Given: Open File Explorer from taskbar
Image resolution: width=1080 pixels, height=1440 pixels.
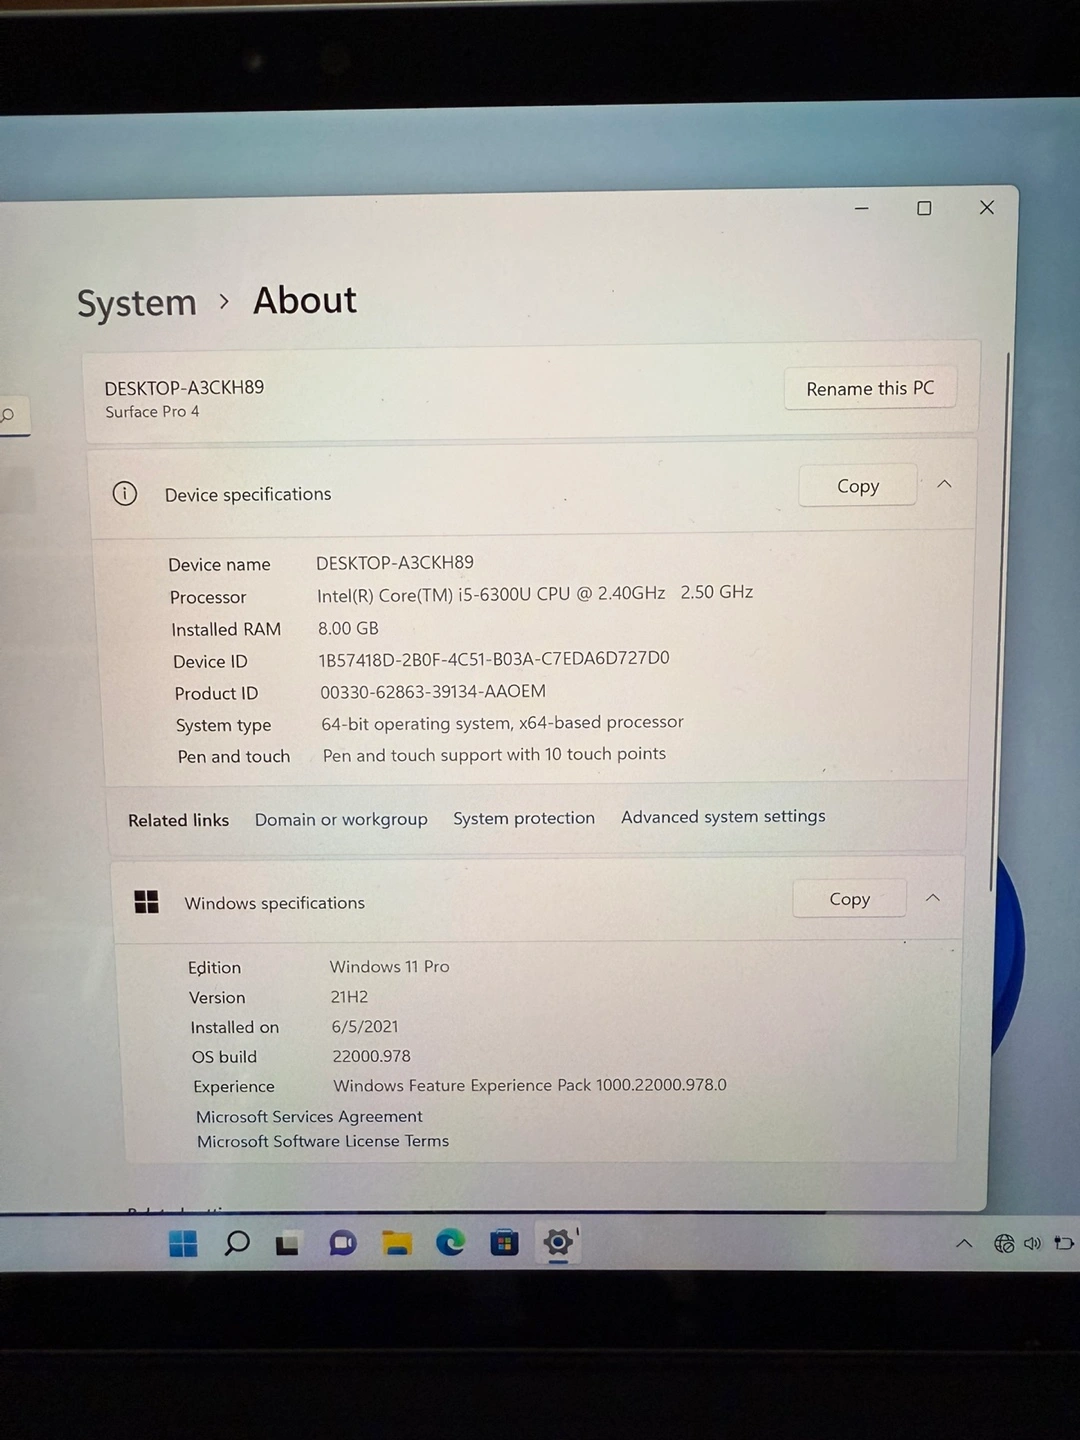Looking at the screenshot, I should coord(397,1243).
